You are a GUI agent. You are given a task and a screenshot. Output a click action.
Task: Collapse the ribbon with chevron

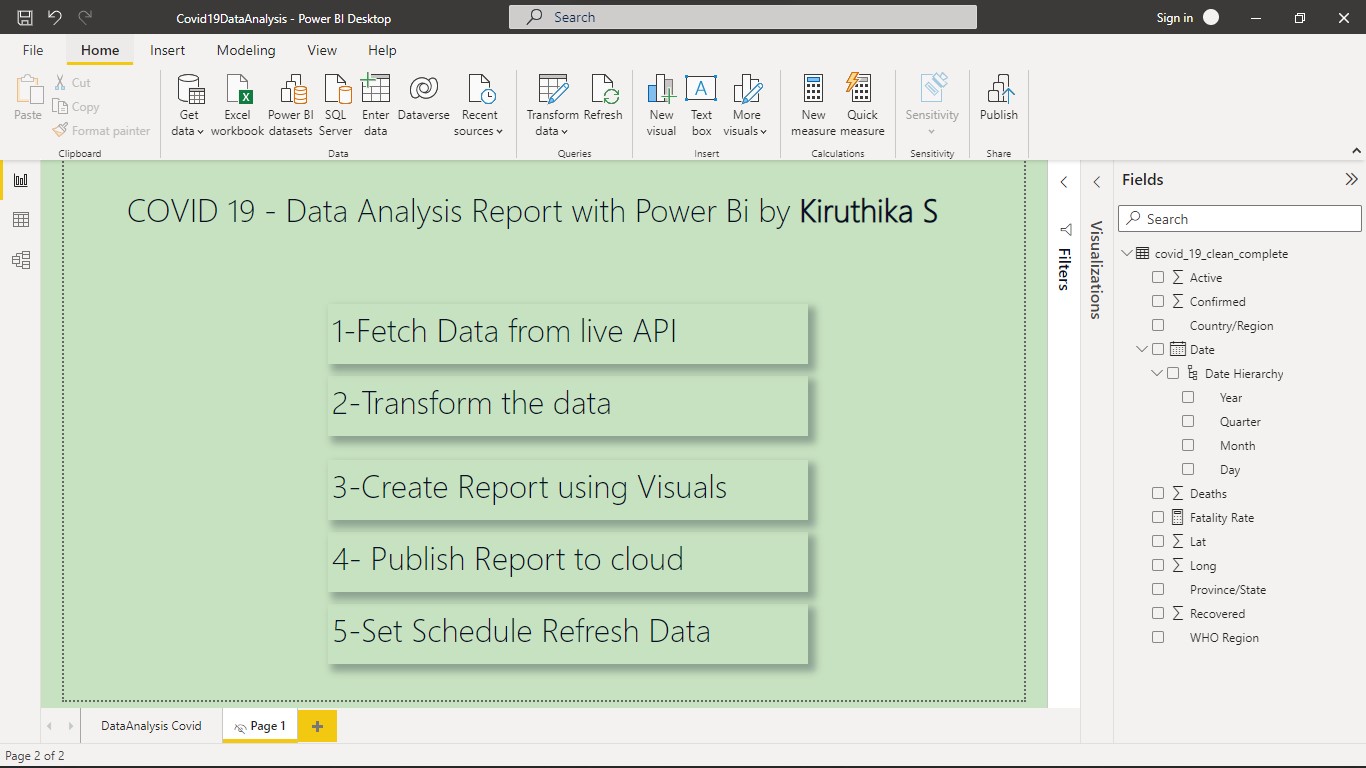1356,151
